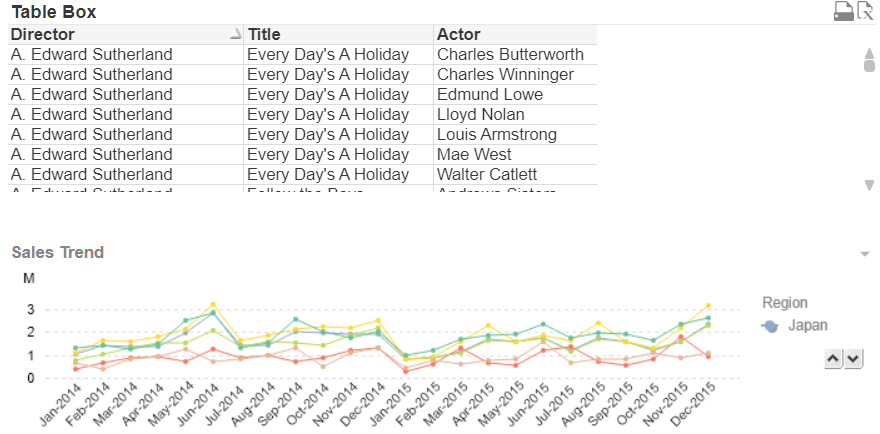Select the Mae West actor cell
This screenshot has width=880, height=434.
474,154
